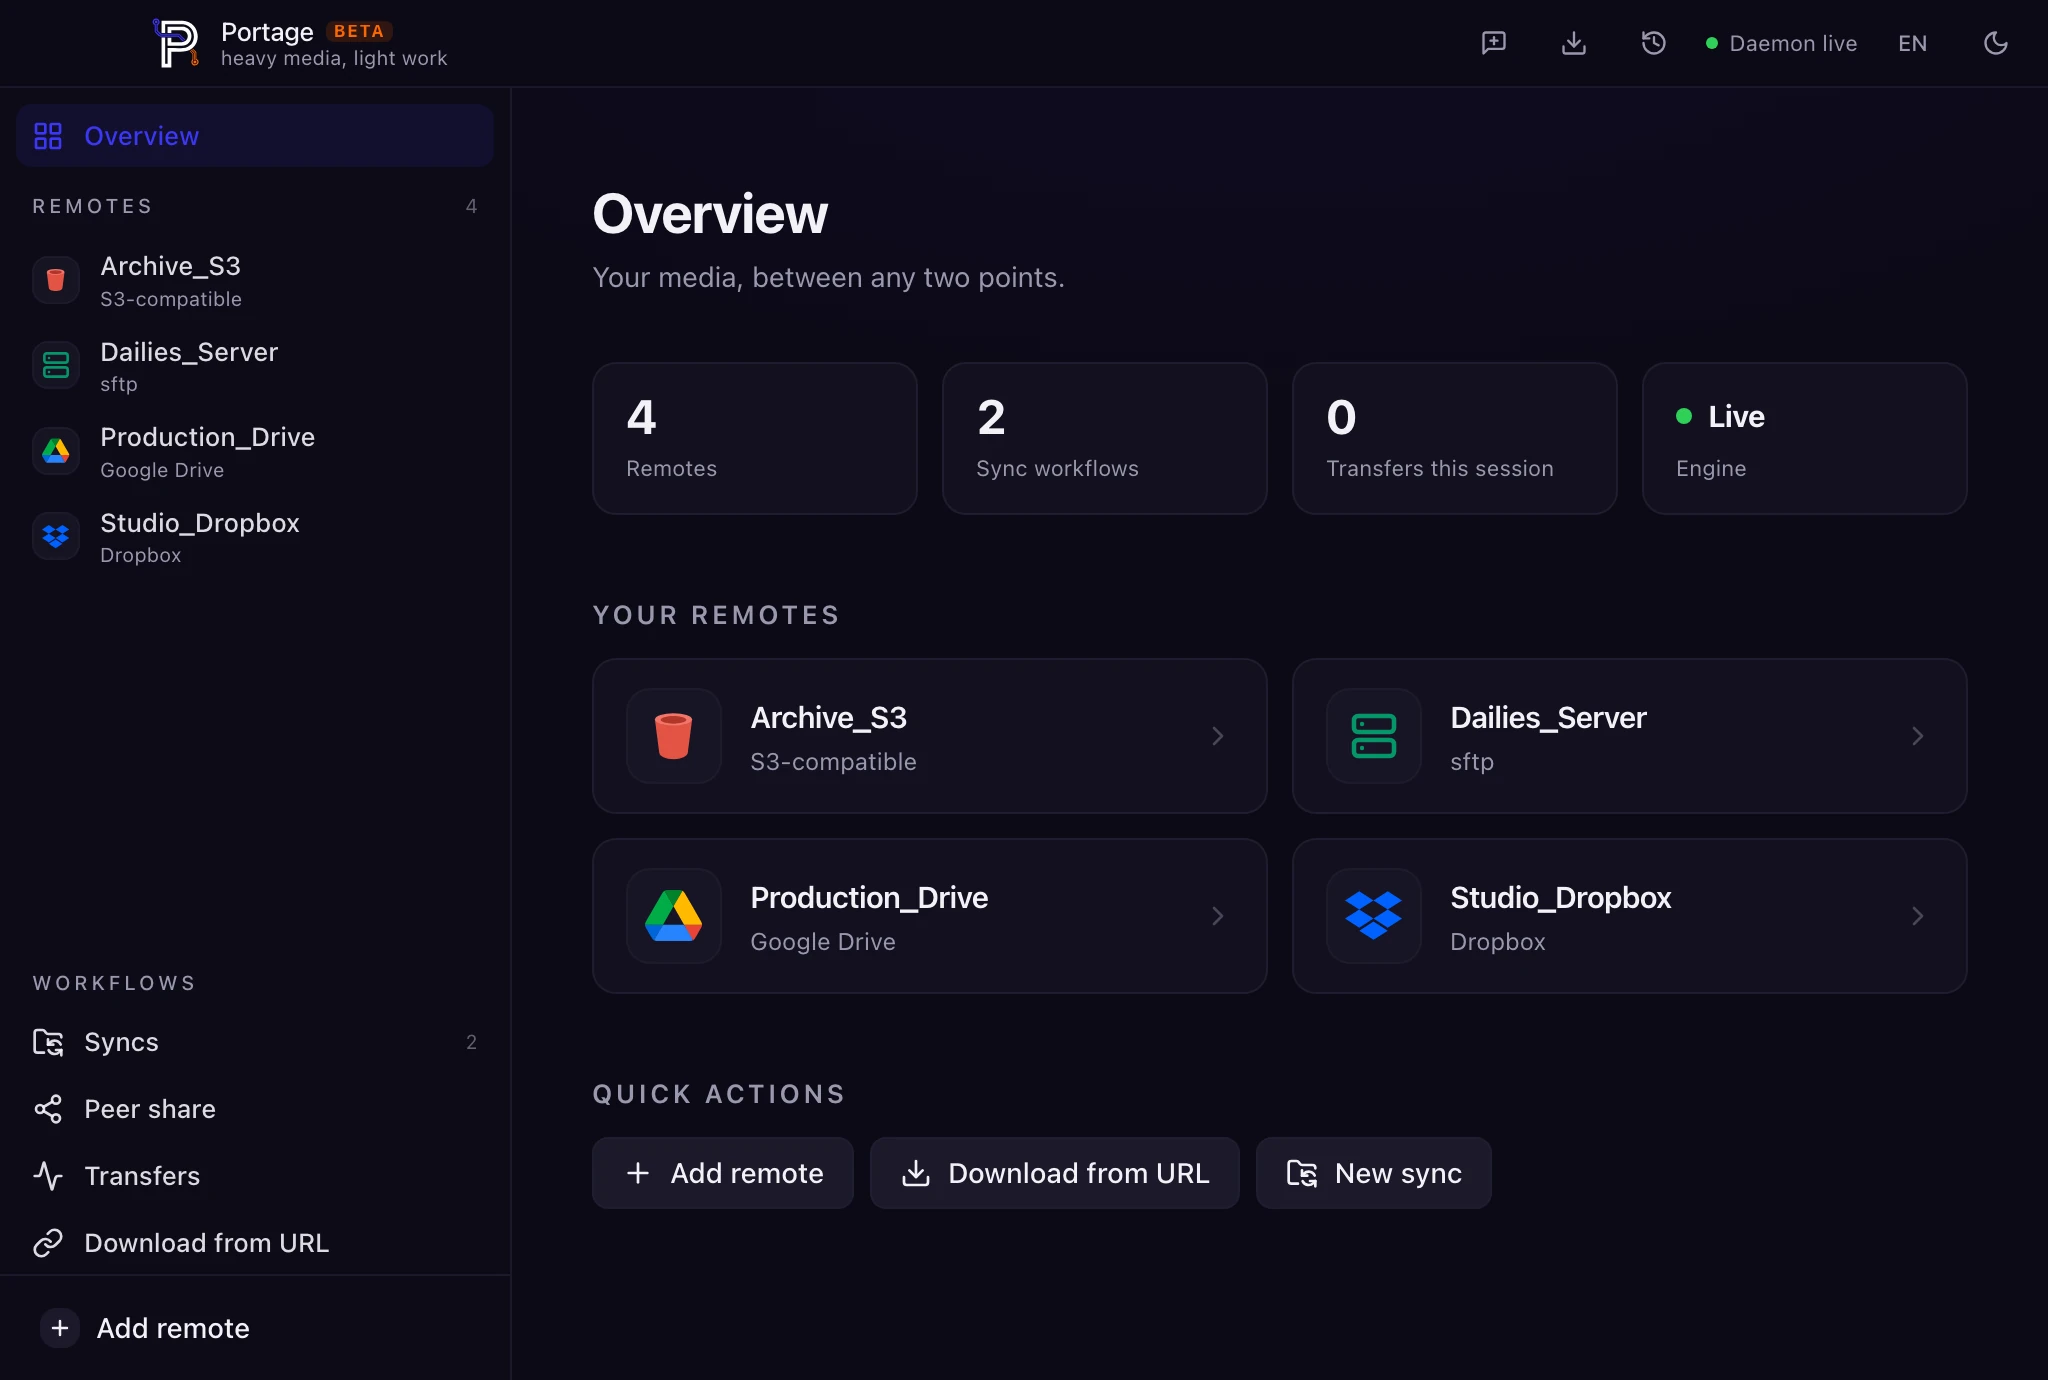The height and width of the screenshot is (1380, 2048).
Task: Click download icon in quick action button
Action: (916, 1173)
